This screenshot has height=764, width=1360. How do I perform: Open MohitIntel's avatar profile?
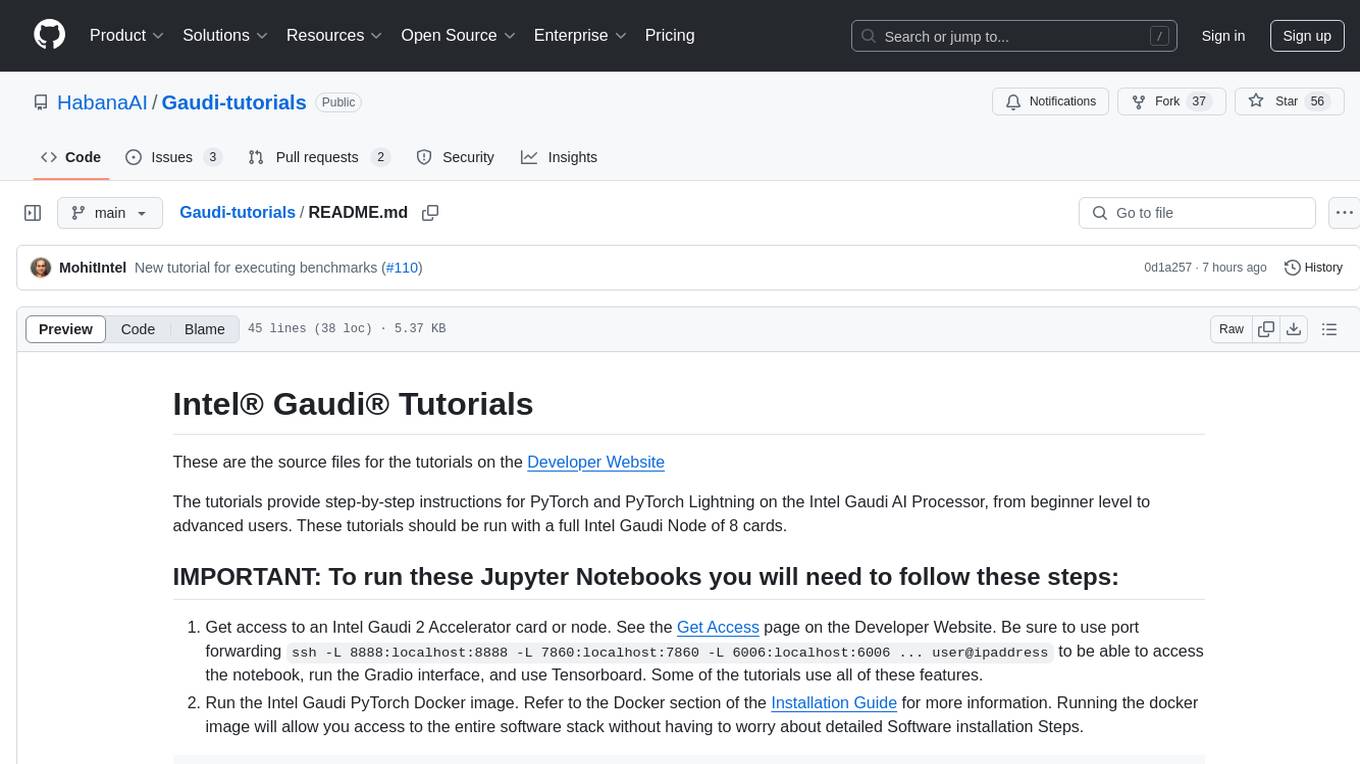[x=41, y=268]
